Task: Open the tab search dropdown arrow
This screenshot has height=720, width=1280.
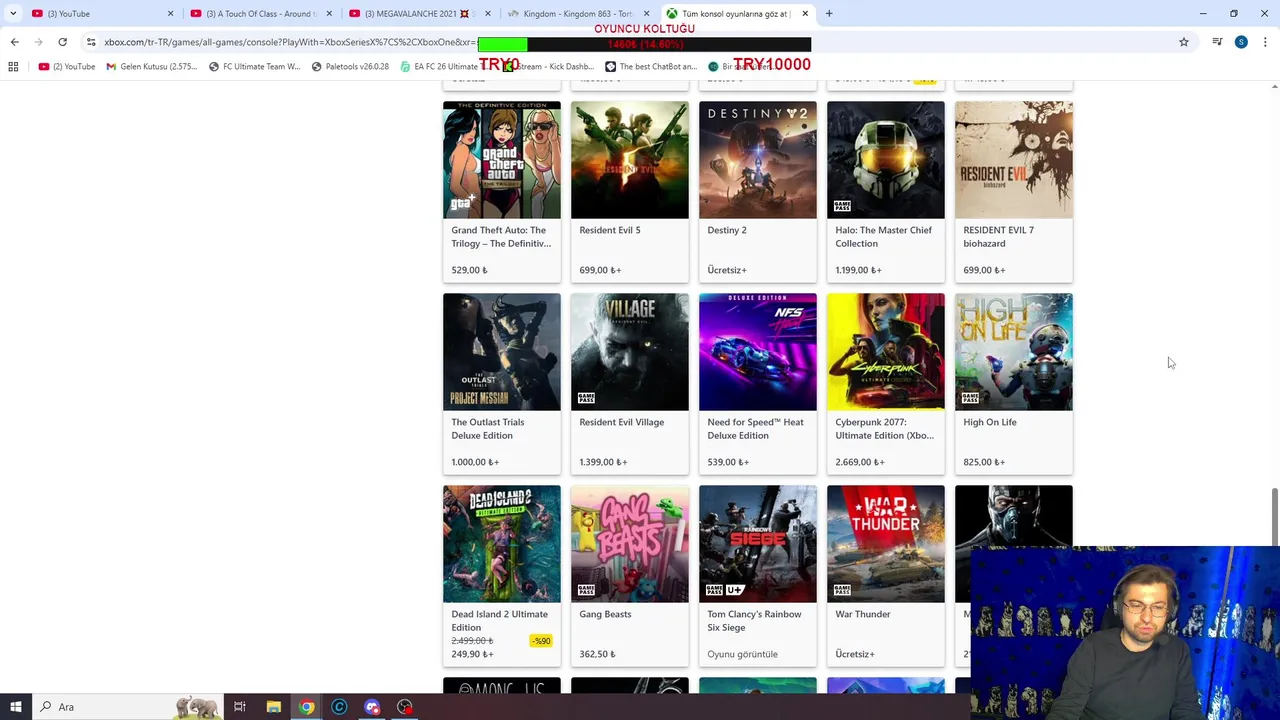Action: click(x=13, y=13)
